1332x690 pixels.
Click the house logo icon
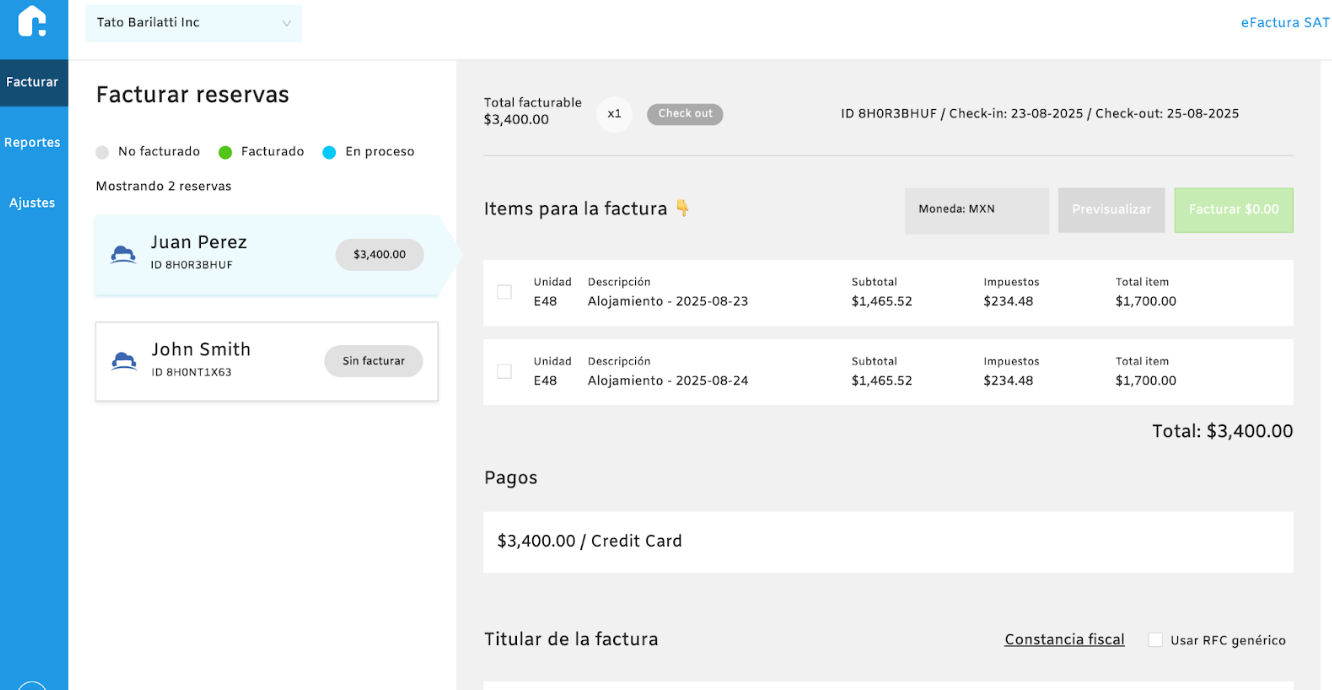(32, 22)
